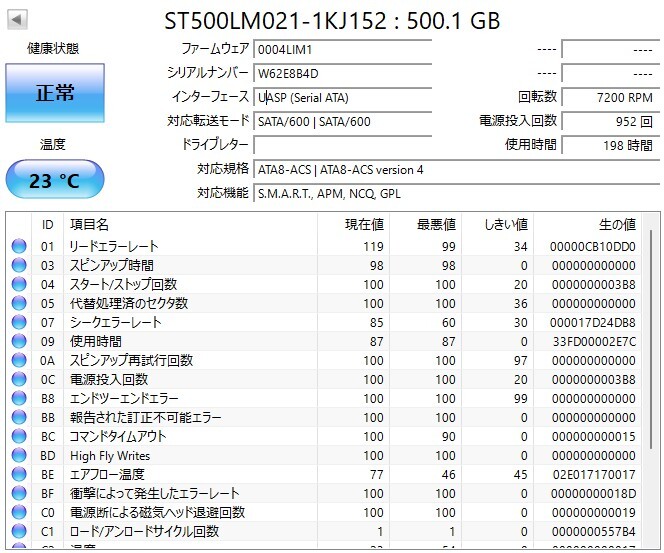Select the ATA8-ACS version 4 standard field

(x=456, y=169)
